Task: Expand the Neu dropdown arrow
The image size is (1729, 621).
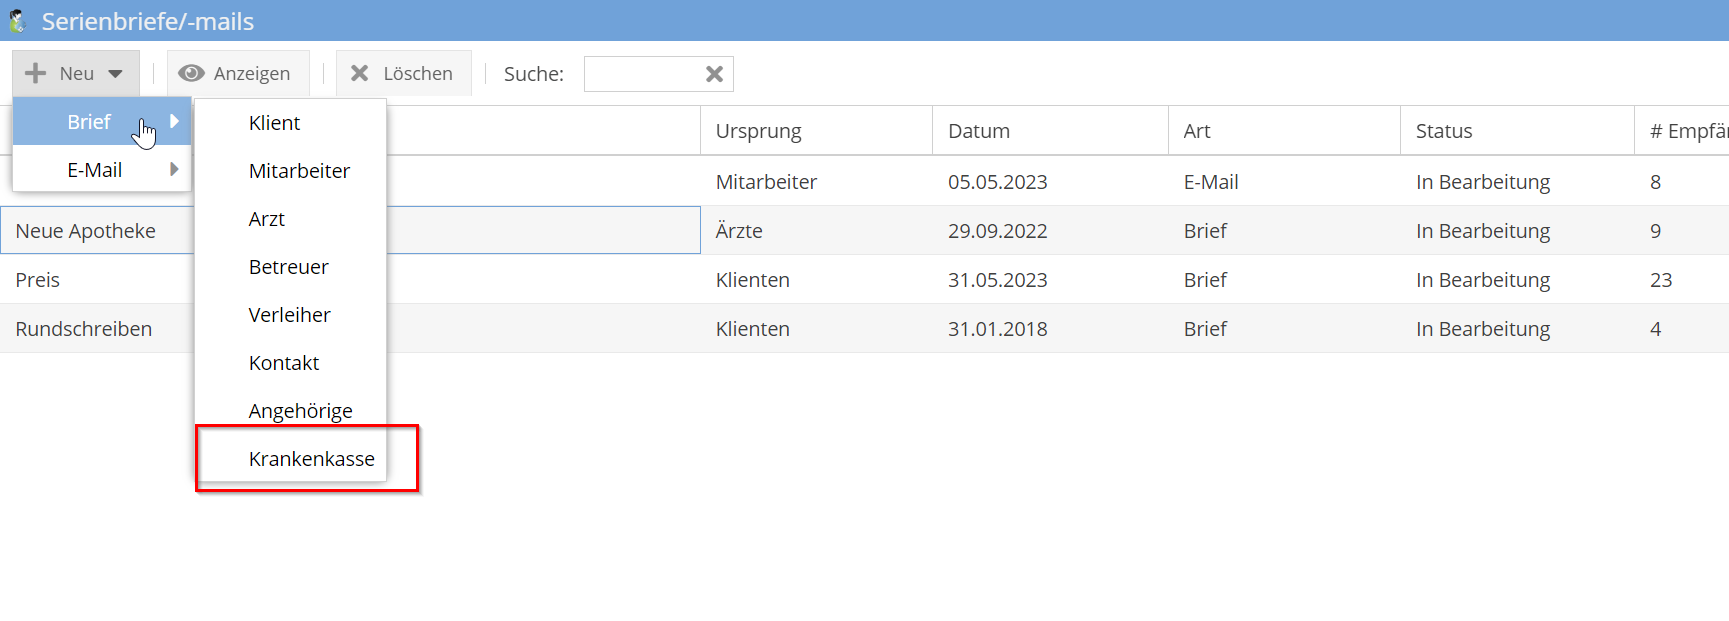Action: click(116, 74)
